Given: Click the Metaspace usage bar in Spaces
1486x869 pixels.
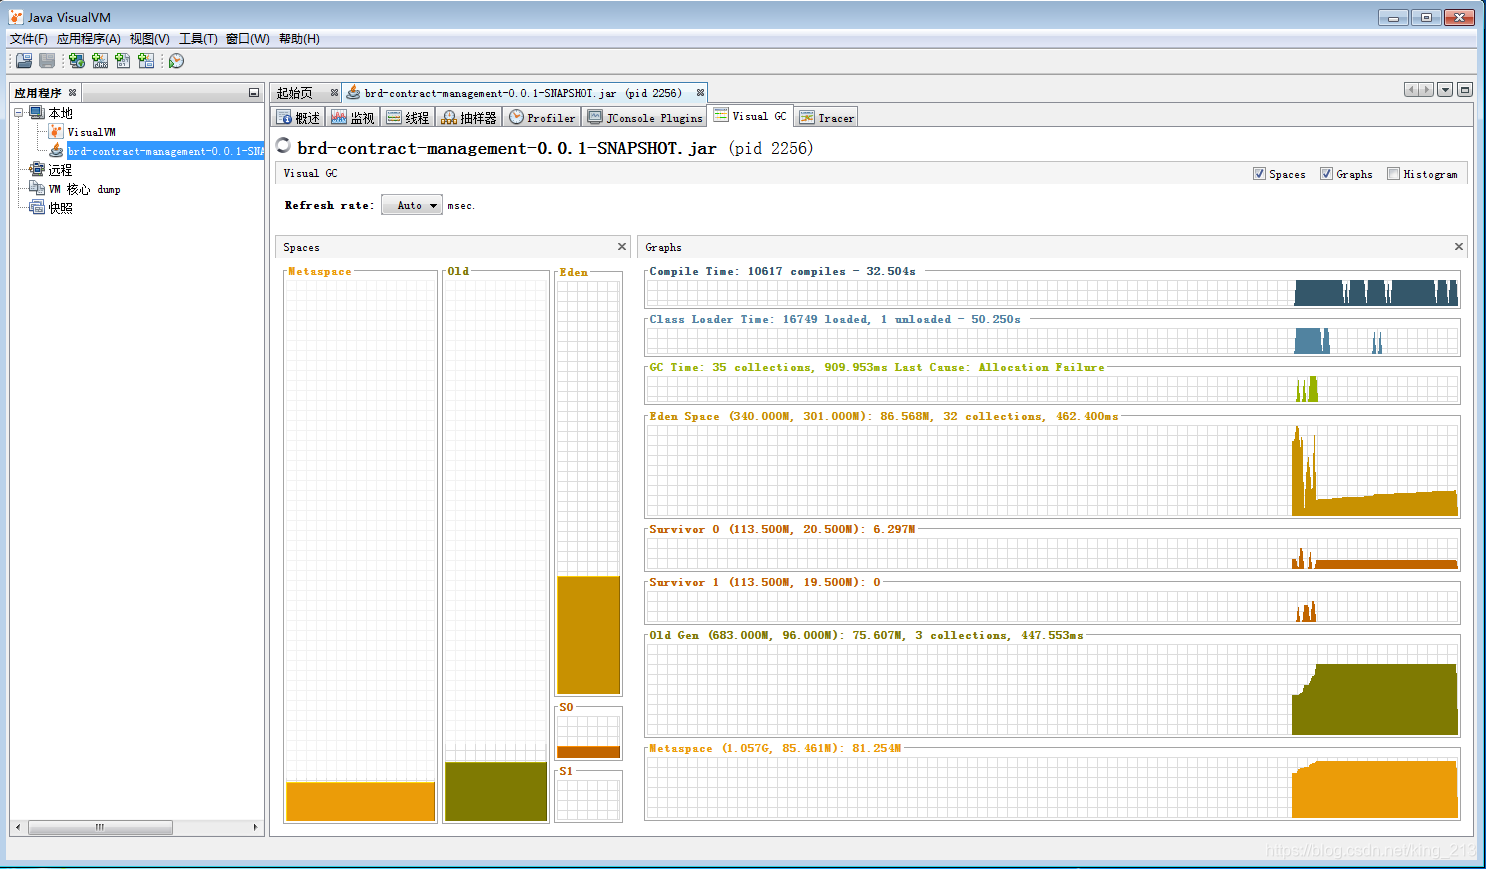Looking at the screenshot, I should pos(360,801).
